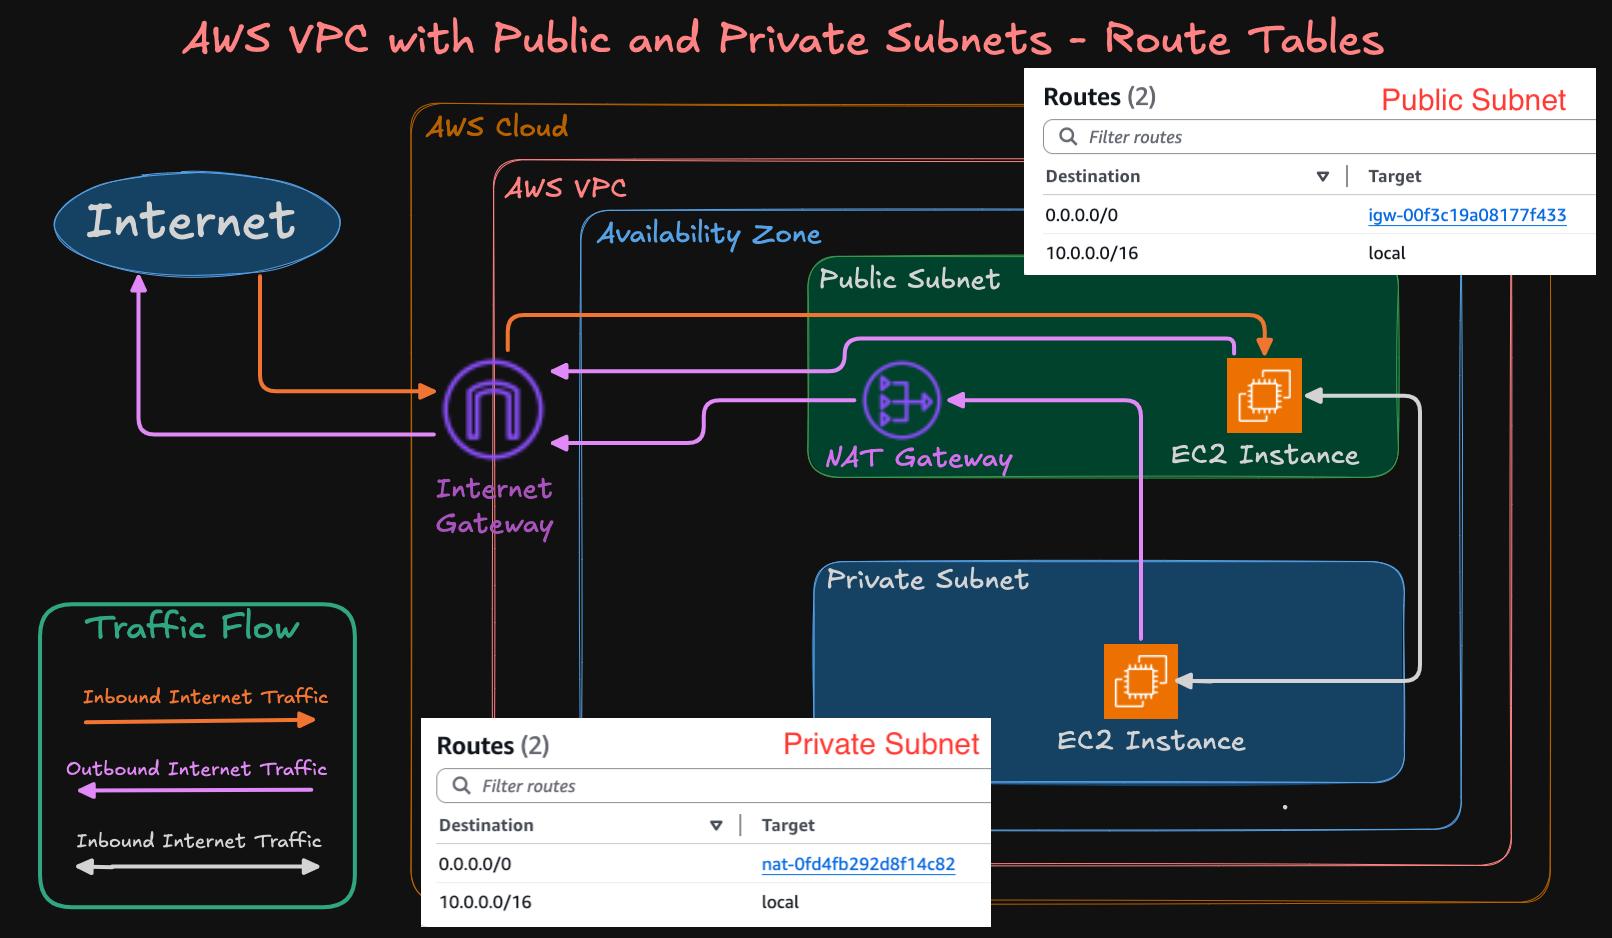
Task: Click the Internet cloud ellipse
Action: (x=197, y=223)
